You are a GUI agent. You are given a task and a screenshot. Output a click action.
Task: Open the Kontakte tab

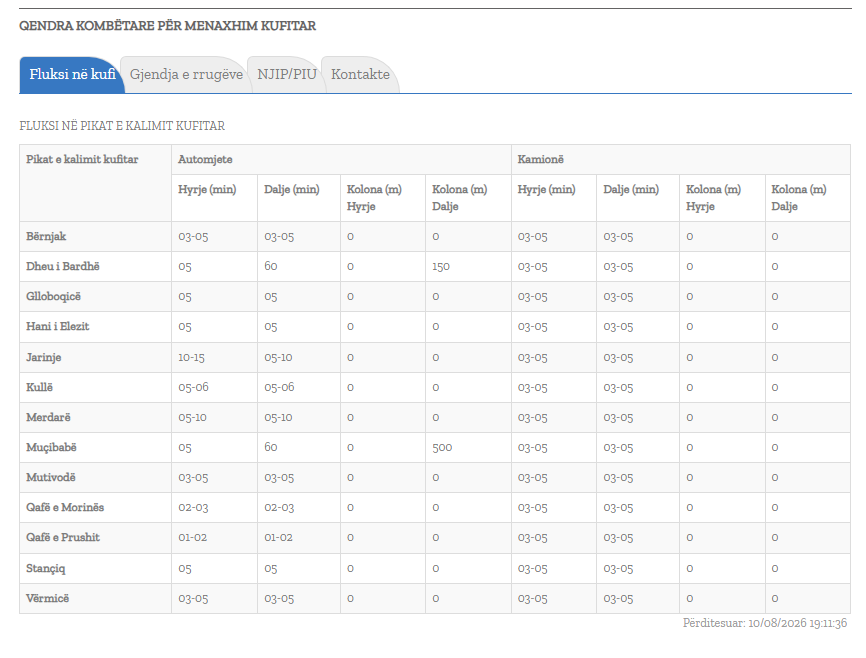click(x=360, y=75)
